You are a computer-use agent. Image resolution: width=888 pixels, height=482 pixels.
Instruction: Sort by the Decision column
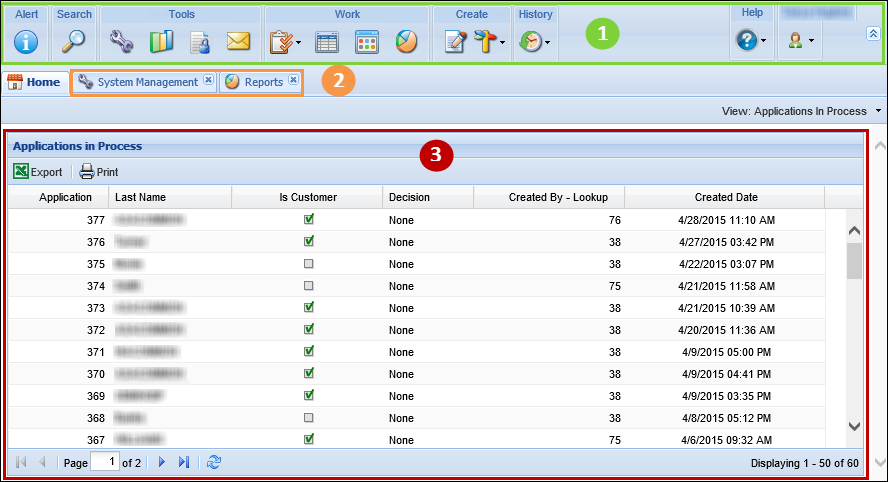[428, 197]
